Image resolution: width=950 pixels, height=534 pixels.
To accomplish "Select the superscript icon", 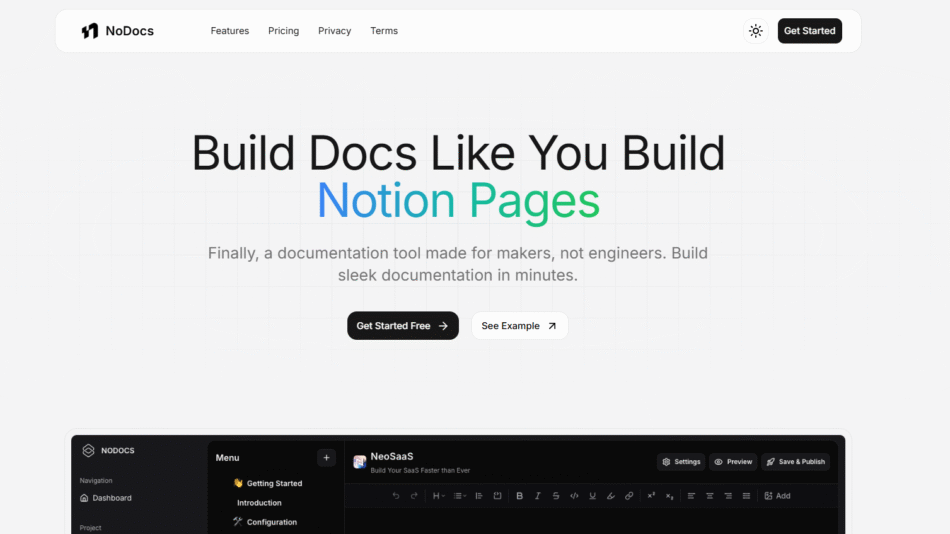I will click(651, 496).
